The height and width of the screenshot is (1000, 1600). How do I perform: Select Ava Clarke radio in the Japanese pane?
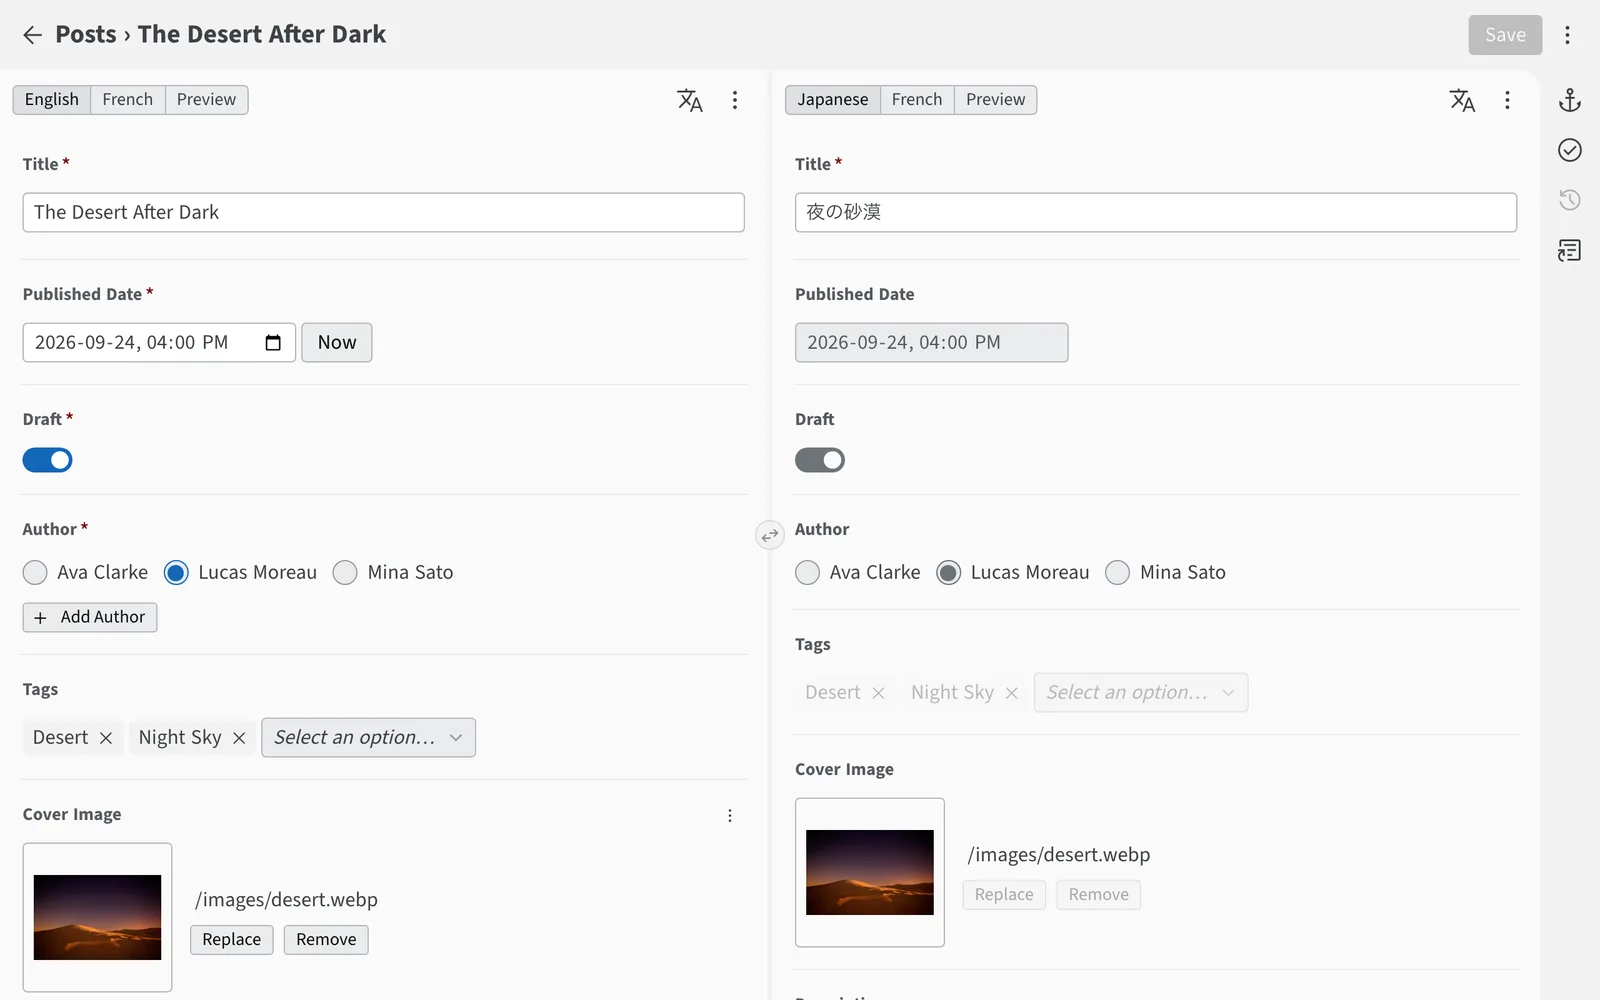pos(807,573)
